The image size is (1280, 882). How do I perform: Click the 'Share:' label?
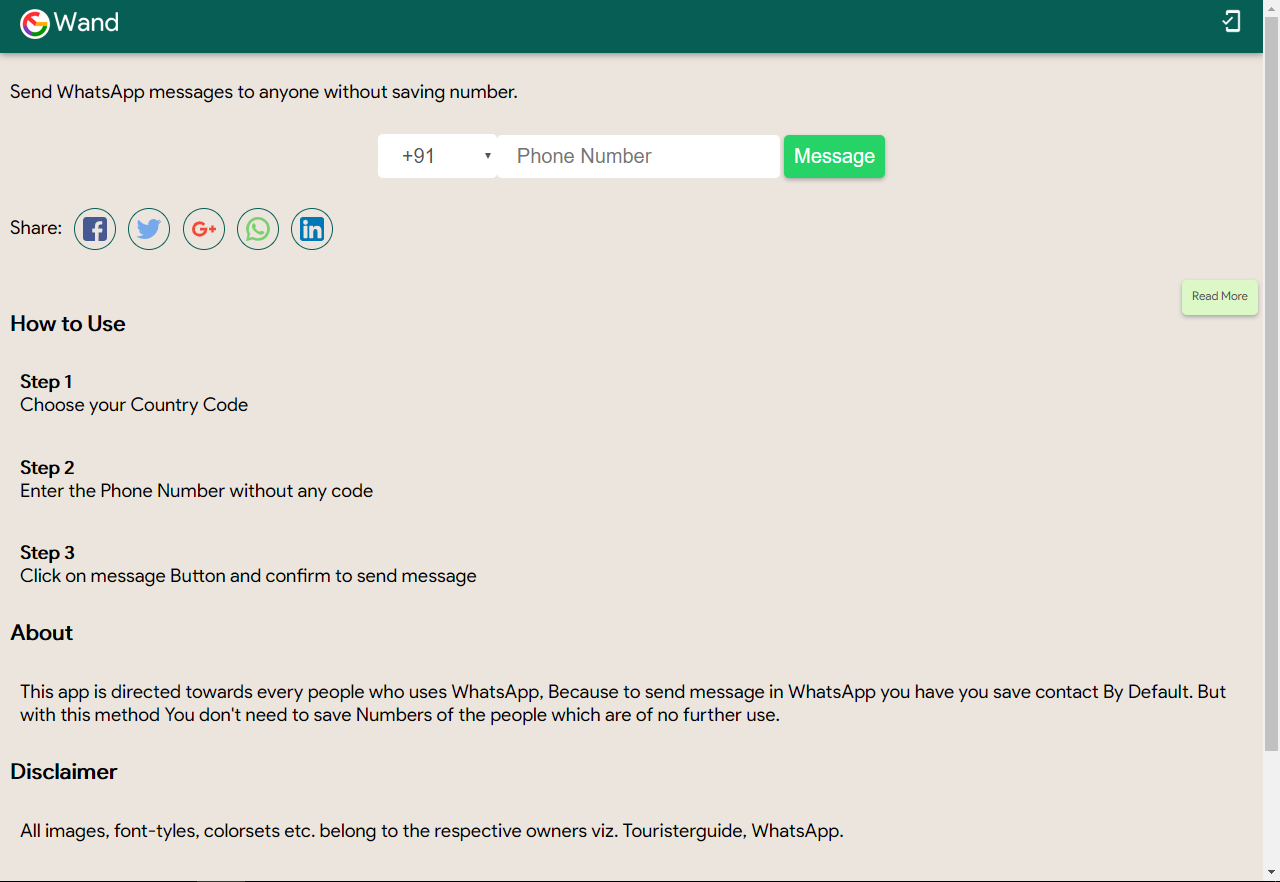(36, 228)
